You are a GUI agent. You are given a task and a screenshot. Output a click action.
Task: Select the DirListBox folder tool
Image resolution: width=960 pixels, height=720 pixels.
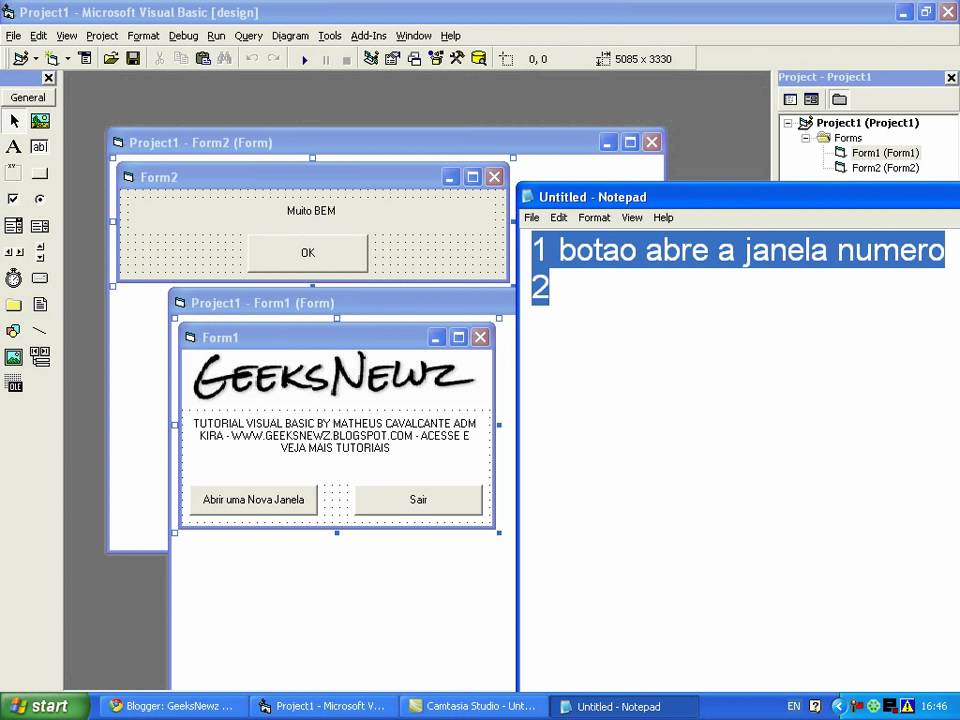coord(13,304)
